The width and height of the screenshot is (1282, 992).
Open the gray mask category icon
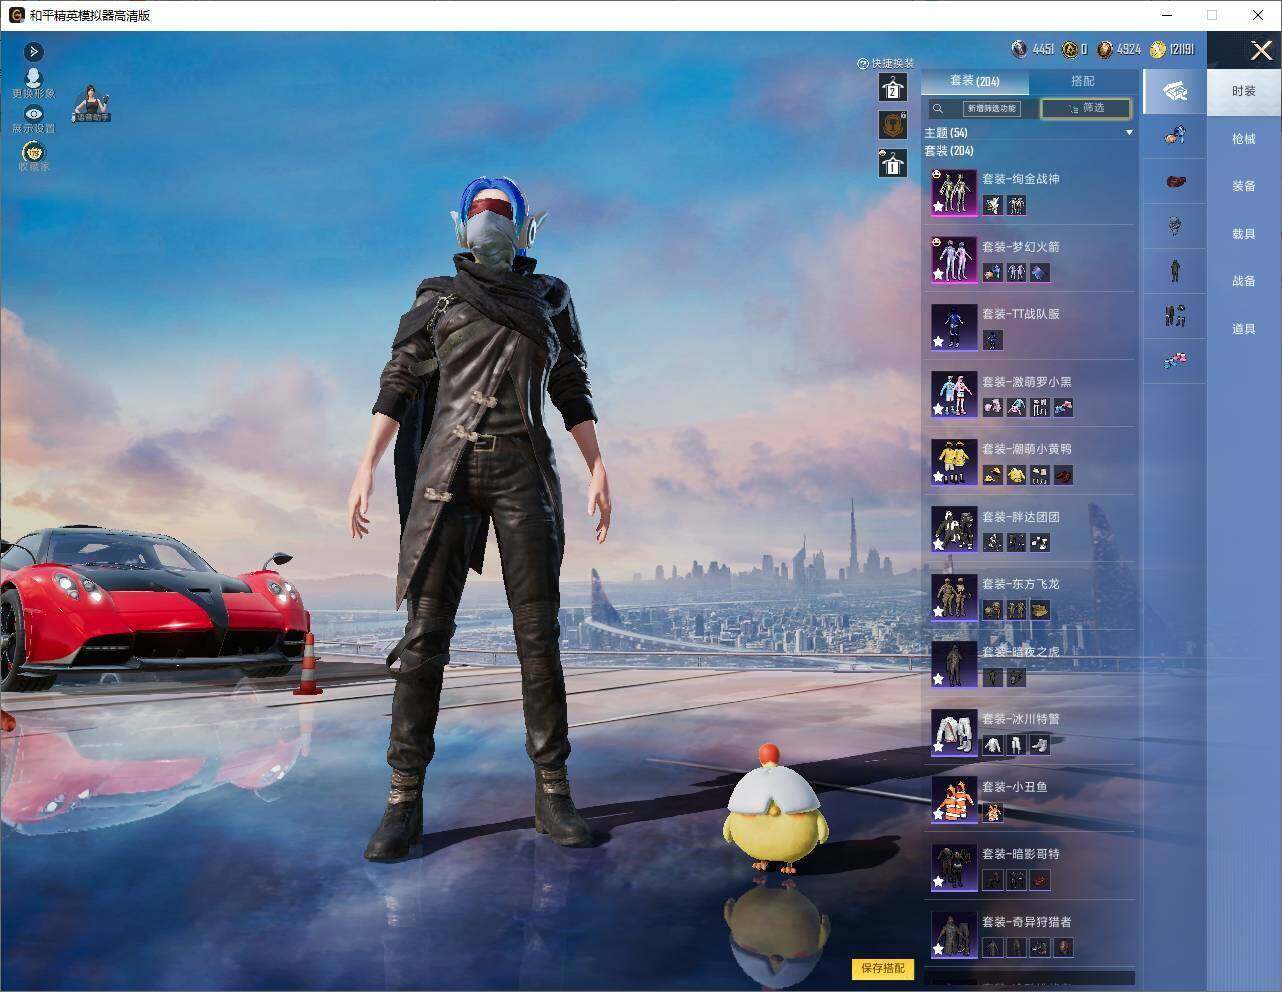coord(1175,226)
